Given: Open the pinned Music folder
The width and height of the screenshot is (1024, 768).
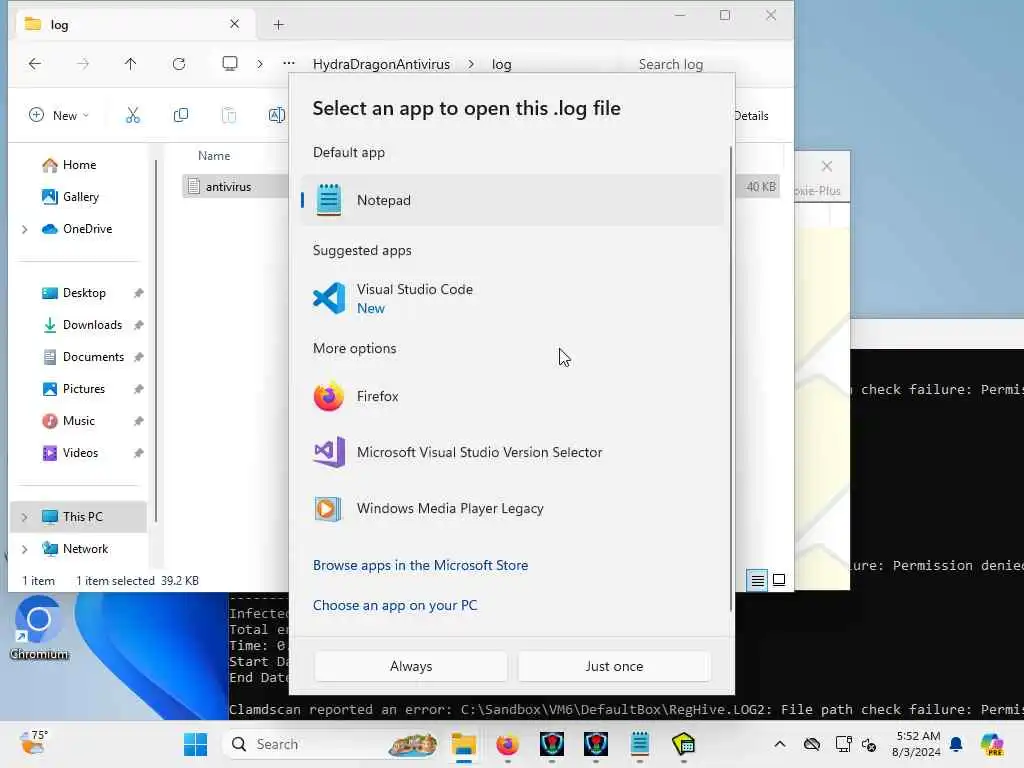Looking at the screenshot, I should pos(78,421).
